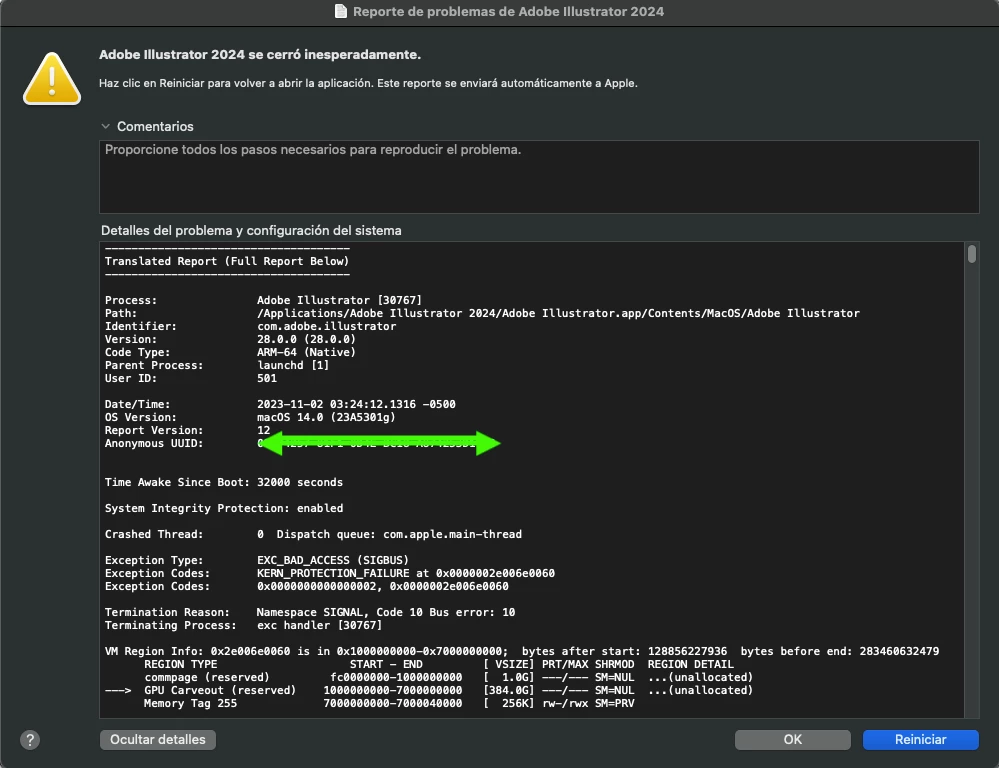The width and height of the screenshot is (999, 768).
Task: Click OS version 'macOS 14.0 (23A5301g)'
Action: coord(326,417)
